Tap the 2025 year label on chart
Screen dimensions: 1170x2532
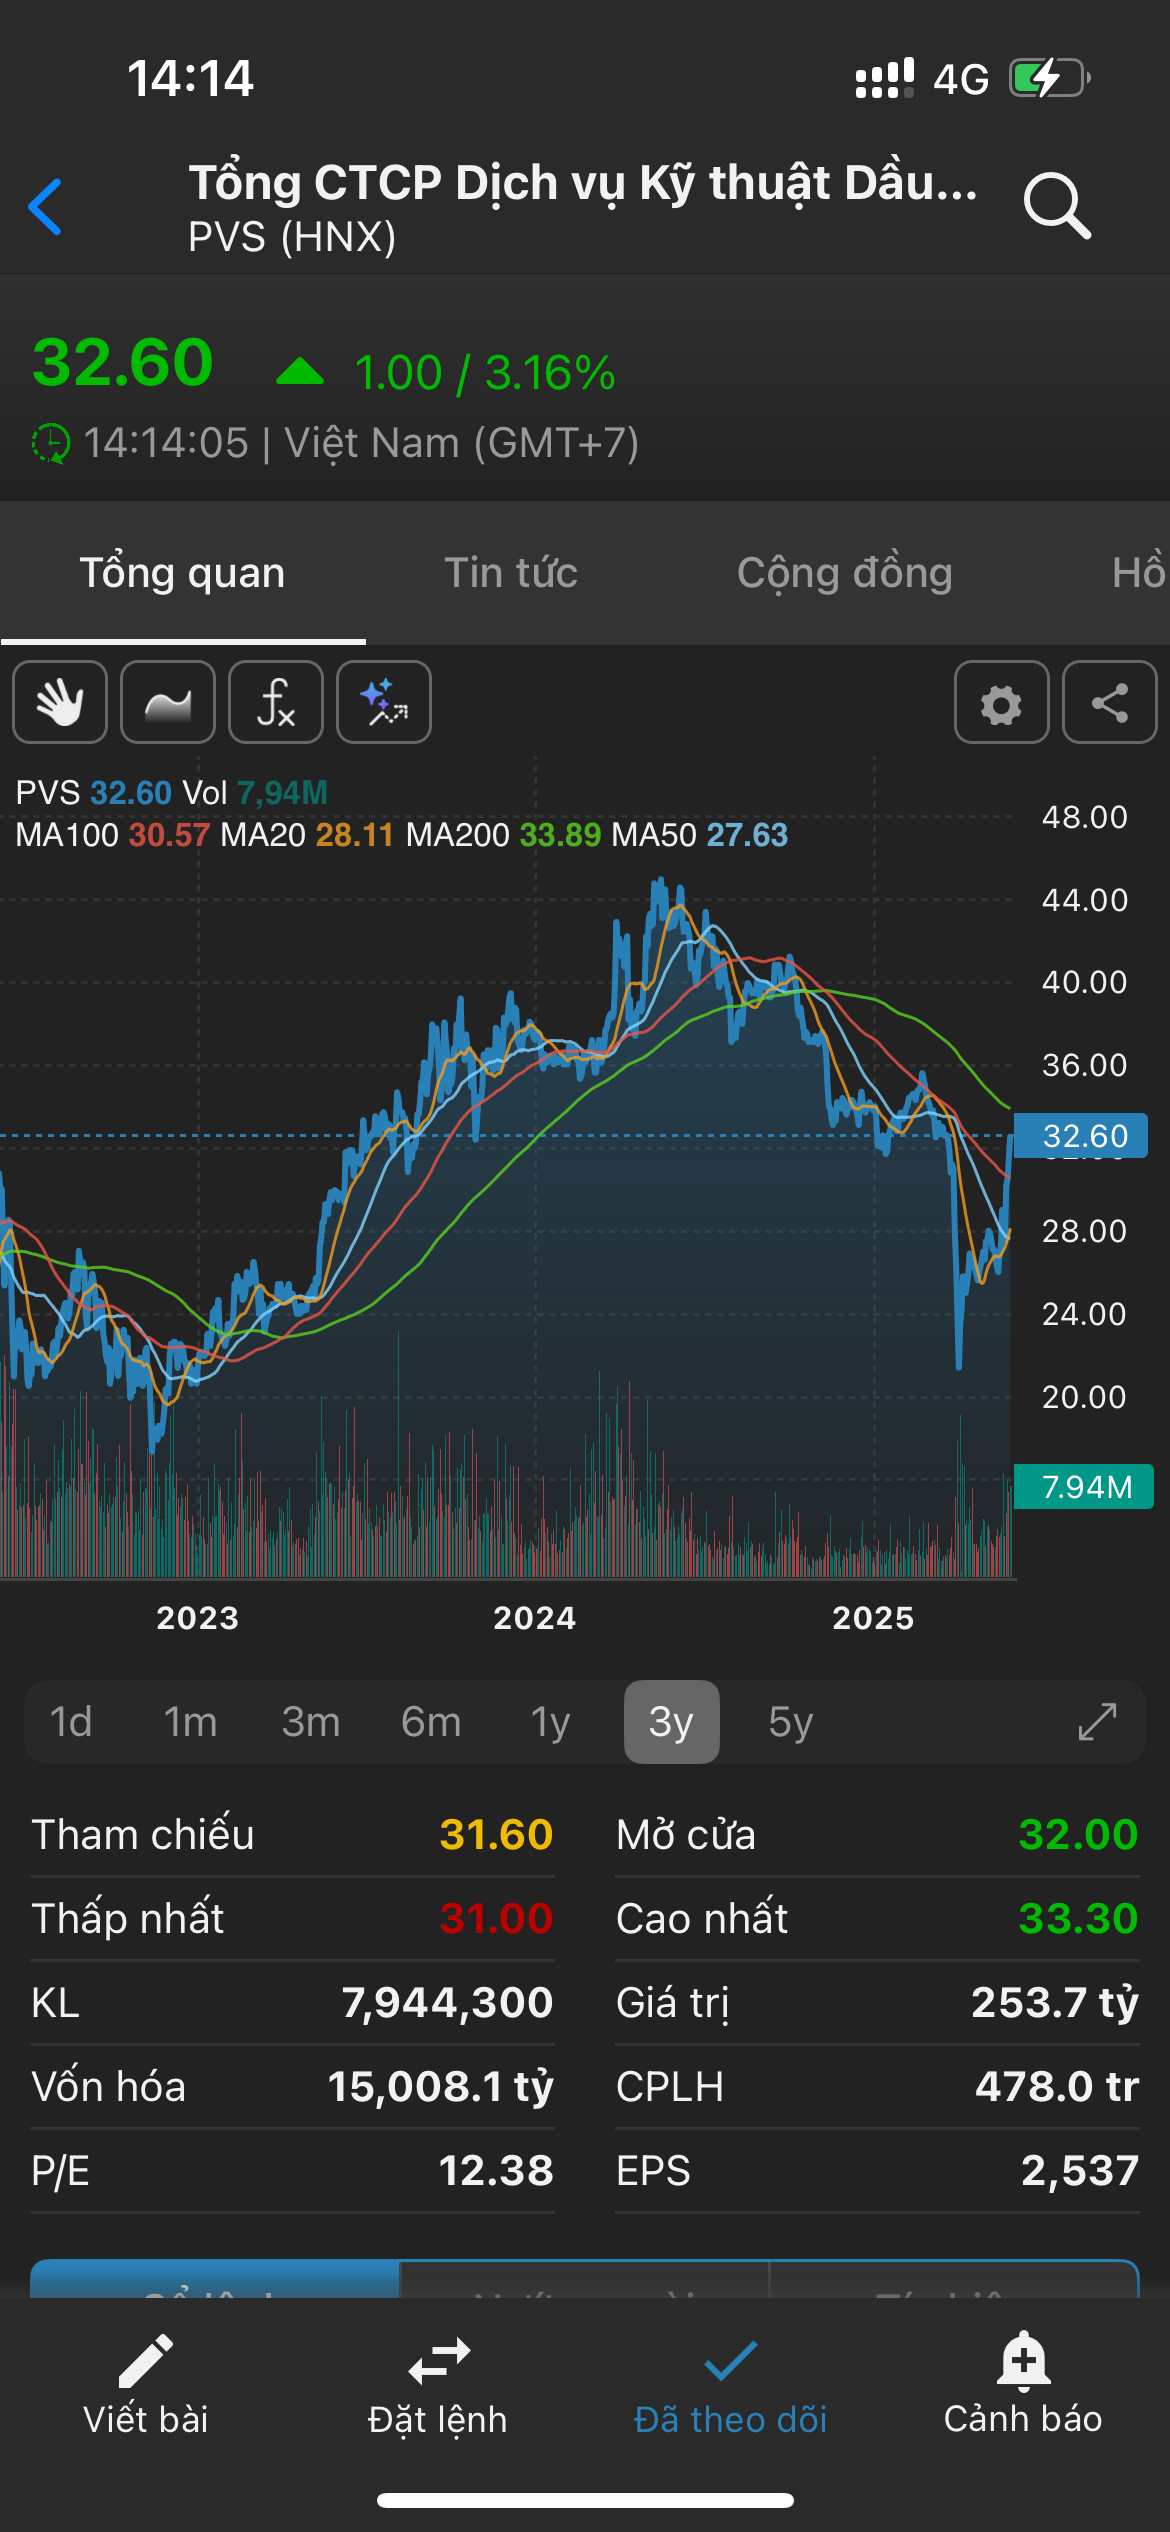[874, 1618]
